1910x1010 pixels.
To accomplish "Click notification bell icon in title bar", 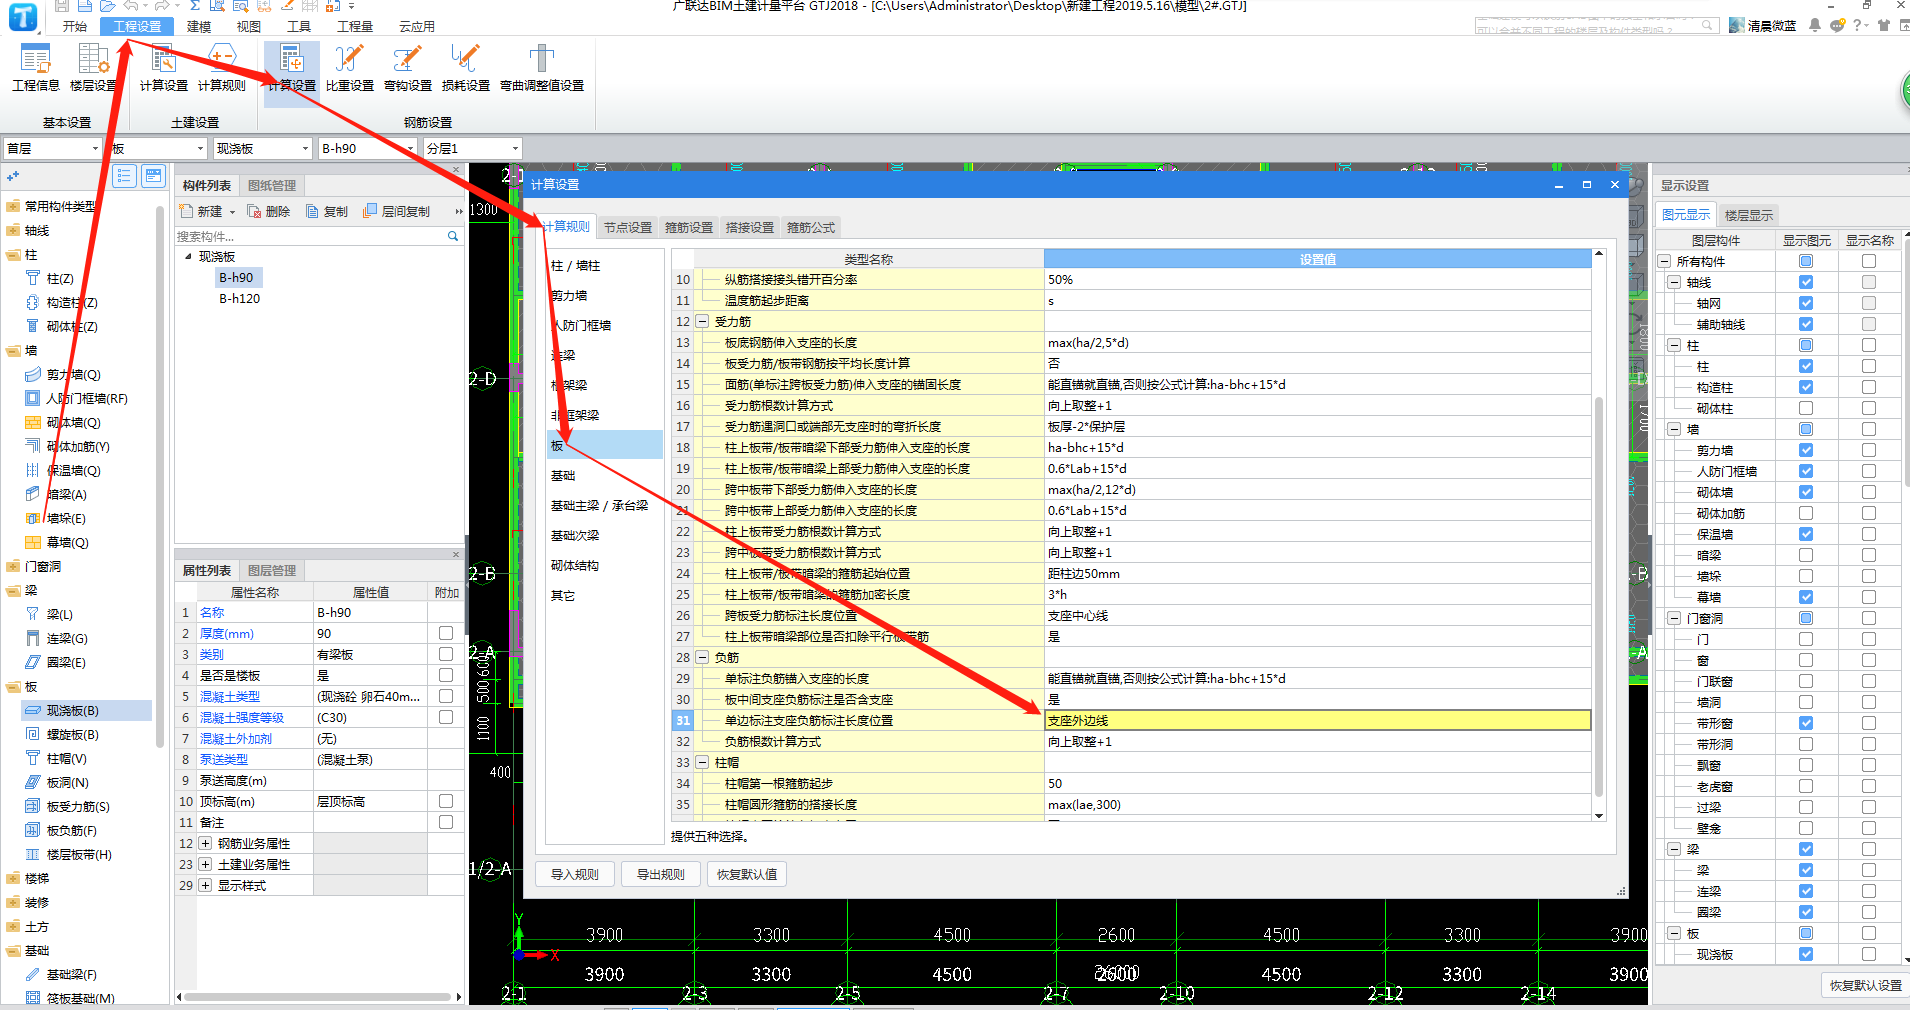I will [1814, 25].
